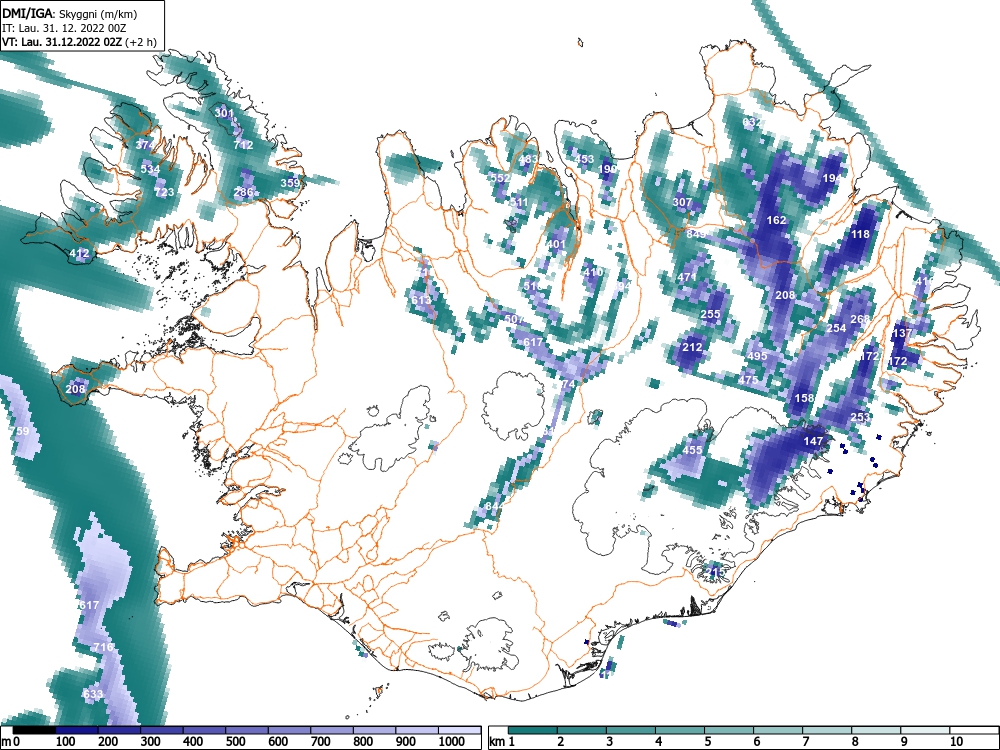Image resolution: width=1000 pixels, height=750 pixels.
Task: Select the map visibility value 254
Action: [x=836, y=328]
